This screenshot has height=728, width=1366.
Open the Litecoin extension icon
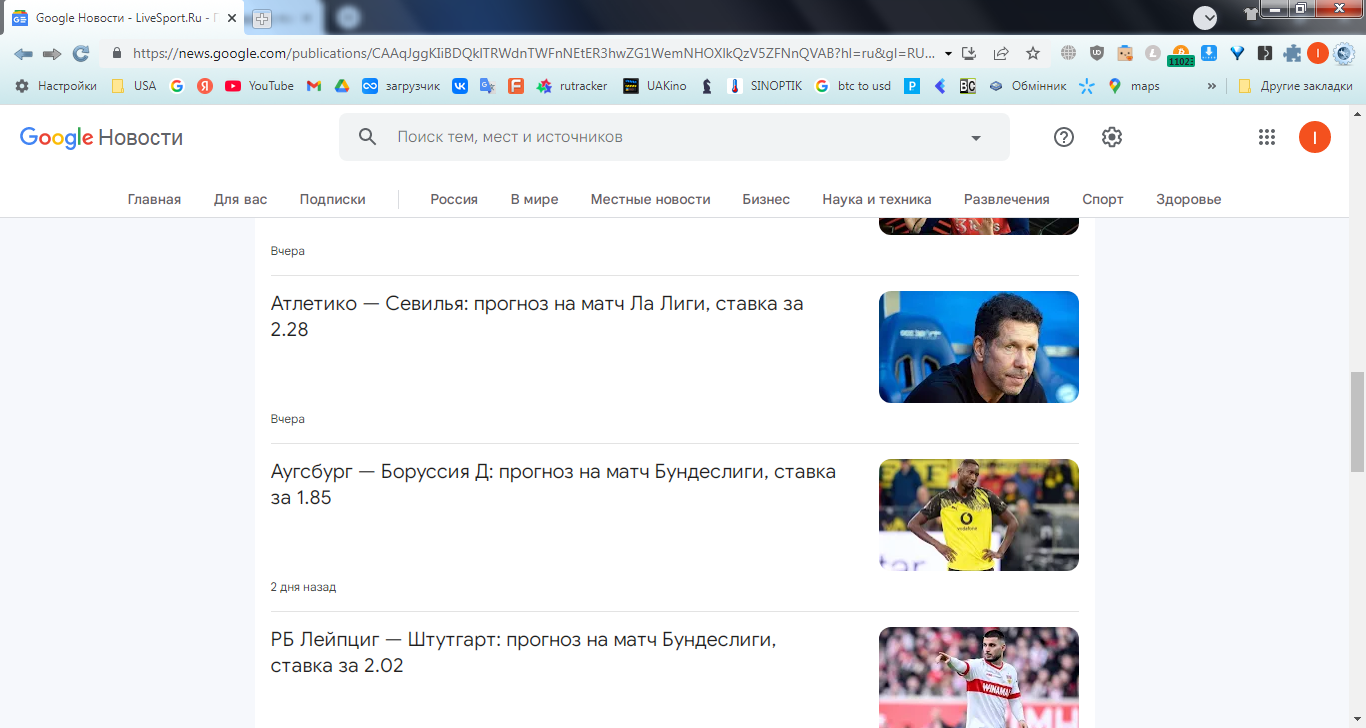tap(1153, 54)
